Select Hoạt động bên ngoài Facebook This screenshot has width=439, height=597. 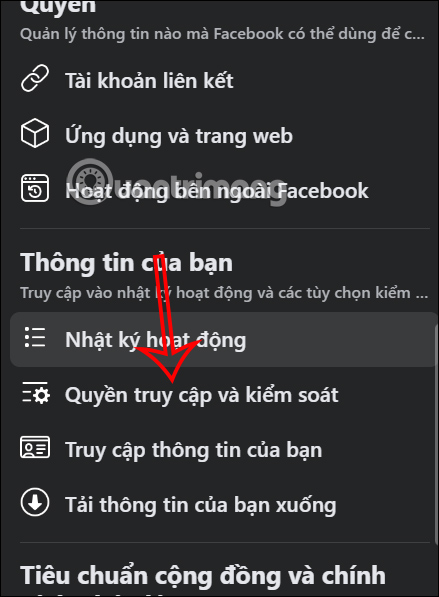(x=217, y=191)
